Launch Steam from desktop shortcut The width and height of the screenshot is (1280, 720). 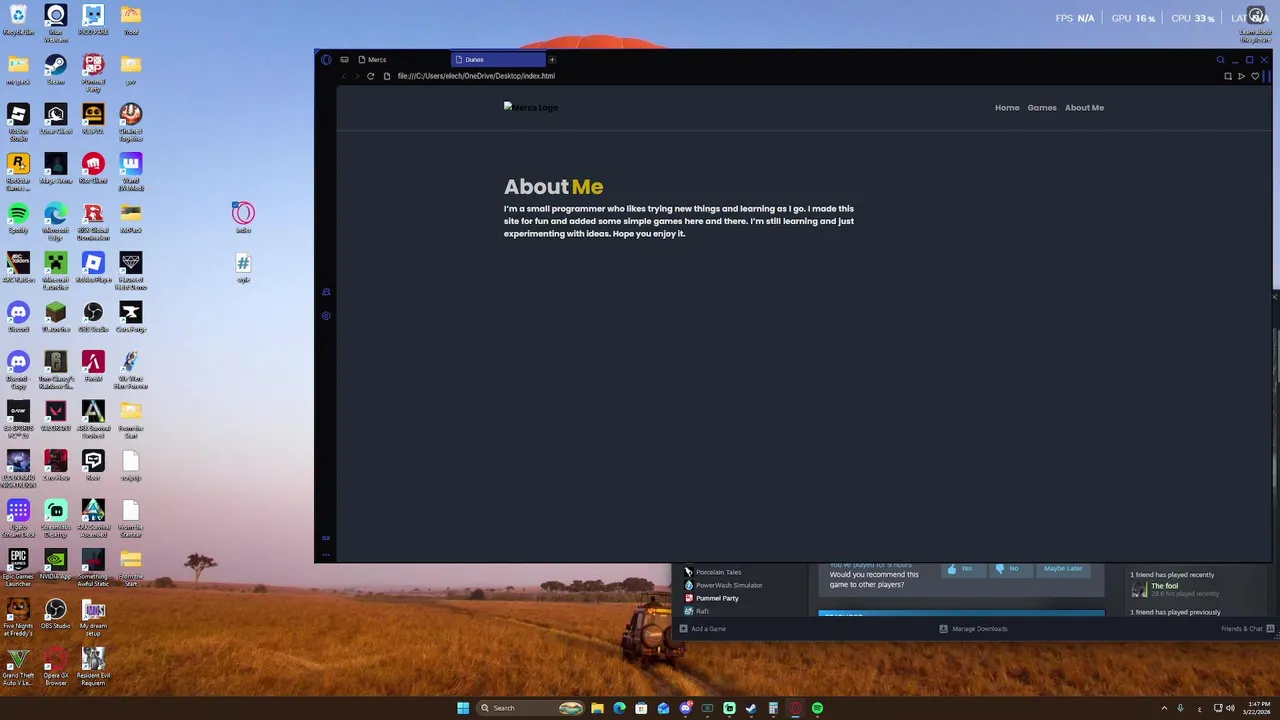point(56,69)
